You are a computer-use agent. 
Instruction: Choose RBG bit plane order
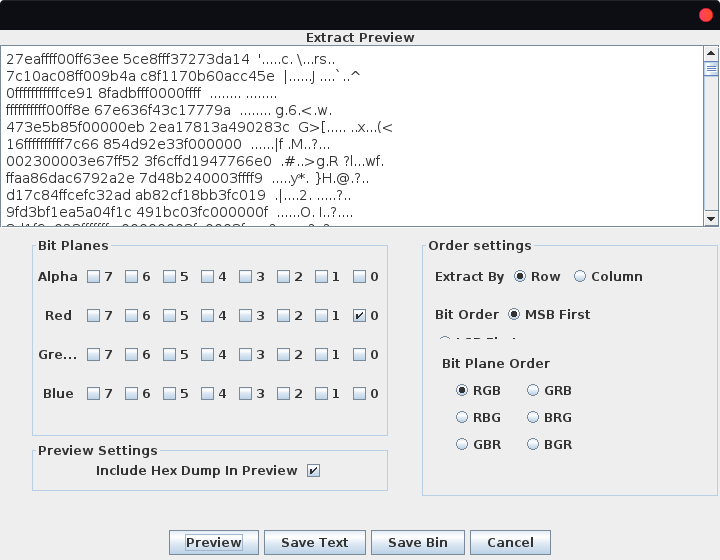pos(462,417)
